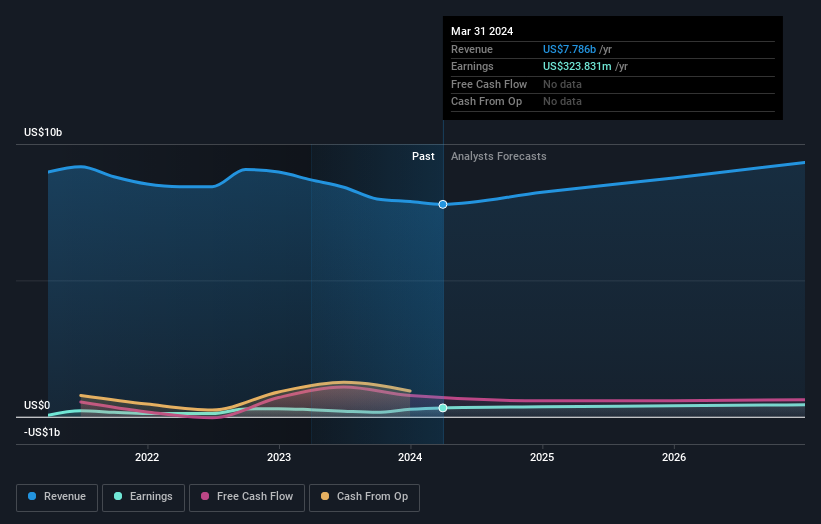Viewport: 821px width, 524px height.
Task: Click the pink Free Cash Flow legend dot
Action: point(205,496)
